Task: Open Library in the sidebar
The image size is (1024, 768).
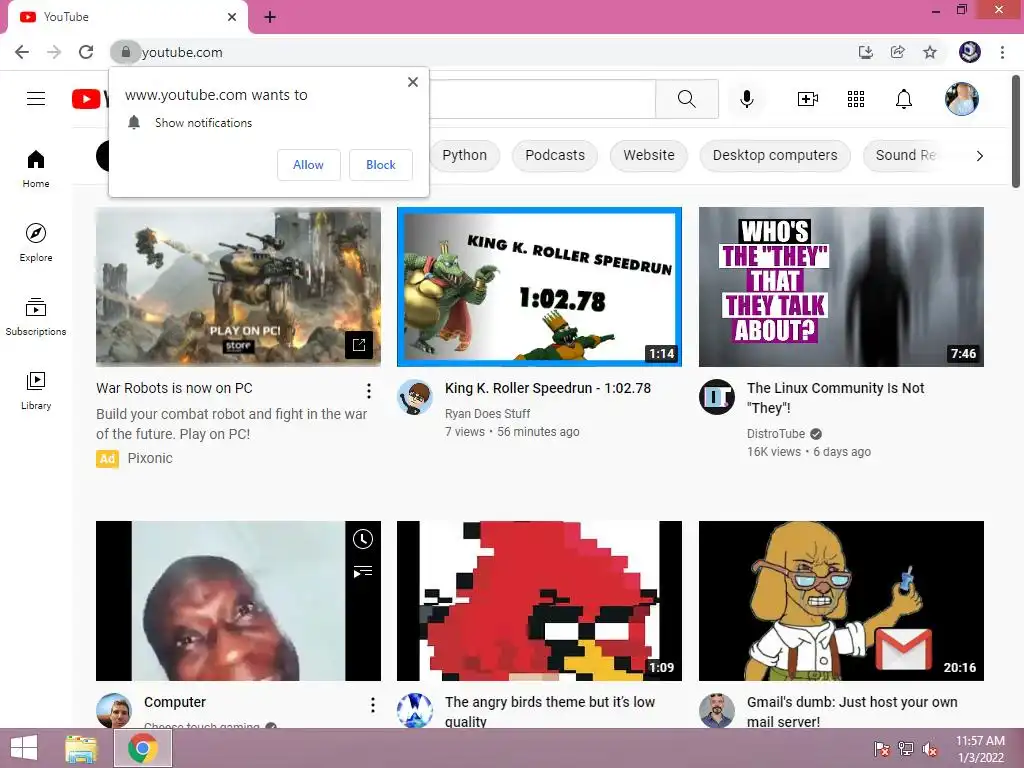Action: [x=36, y=390]
